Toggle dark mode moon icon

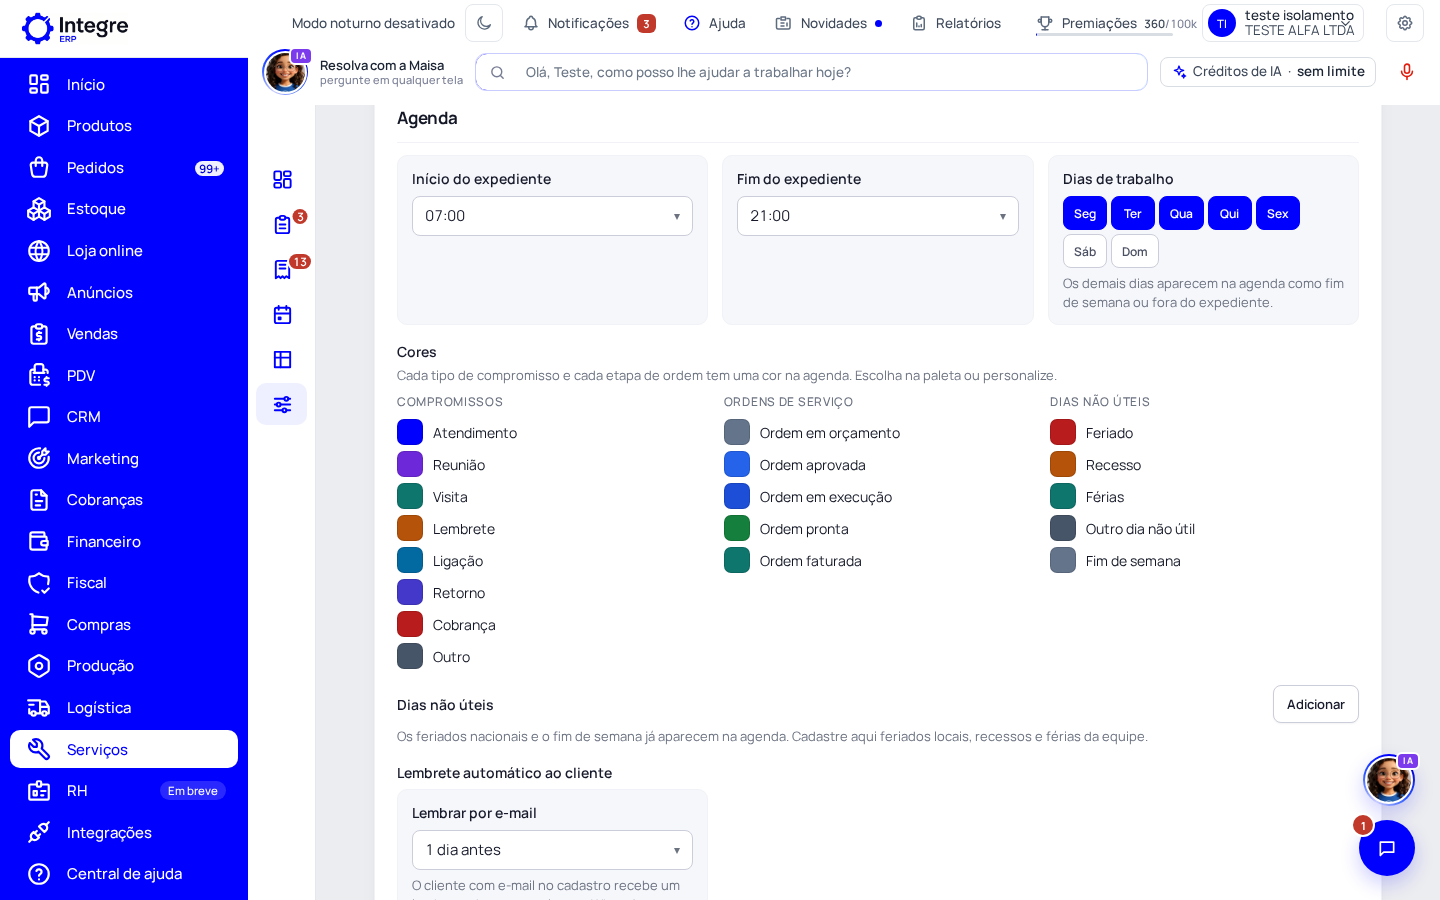(x=484, y=23)
